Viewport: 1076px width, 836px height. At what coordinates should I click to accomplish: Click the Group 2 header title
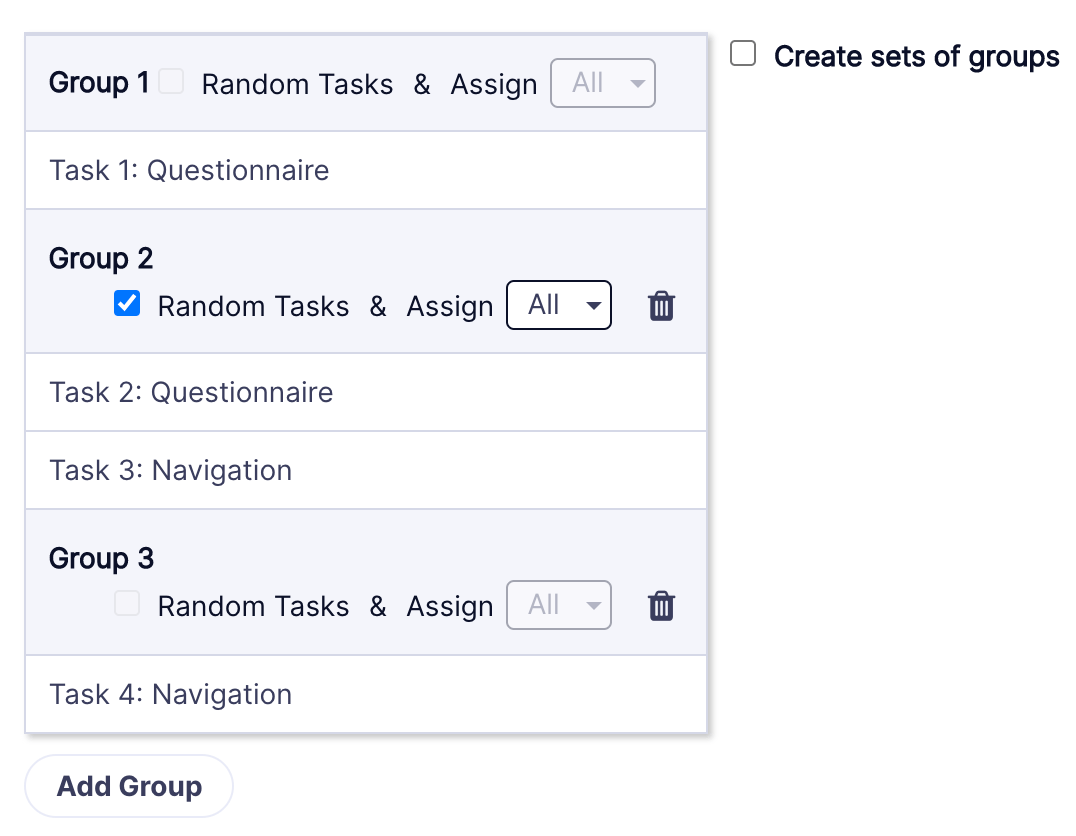[101, 259]
